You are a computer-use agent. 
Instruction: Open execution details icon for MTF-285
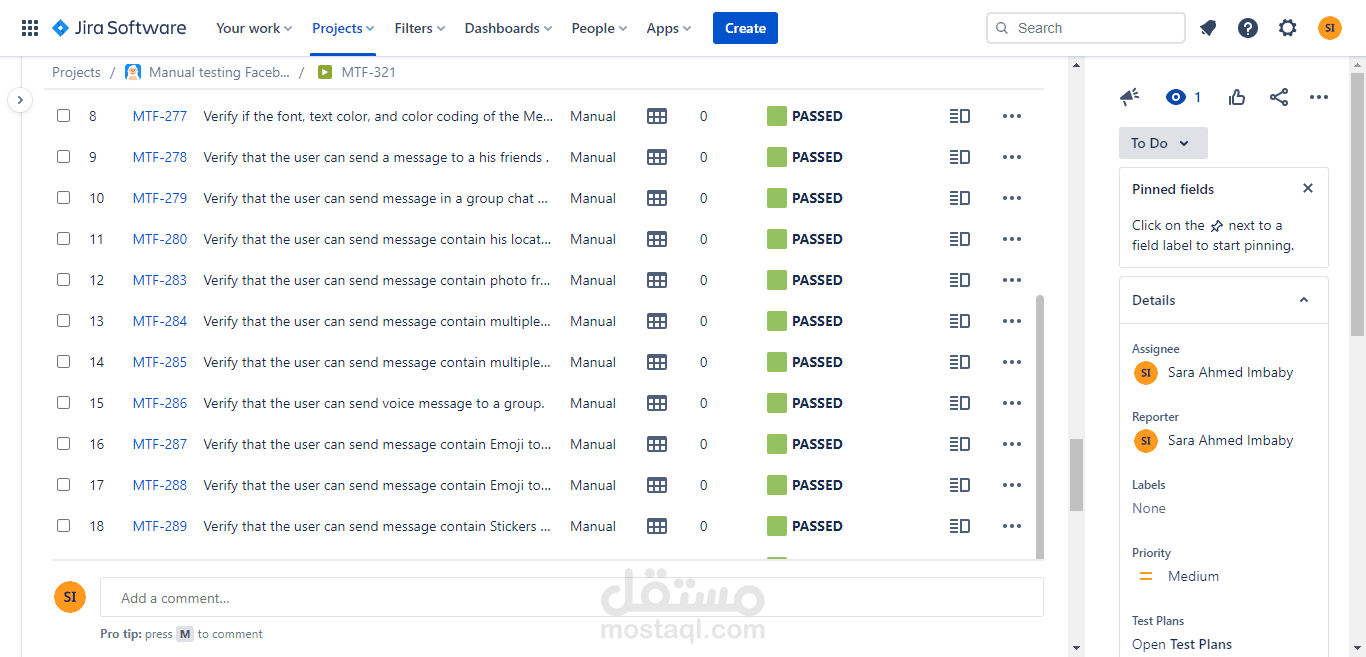point(960,362)
